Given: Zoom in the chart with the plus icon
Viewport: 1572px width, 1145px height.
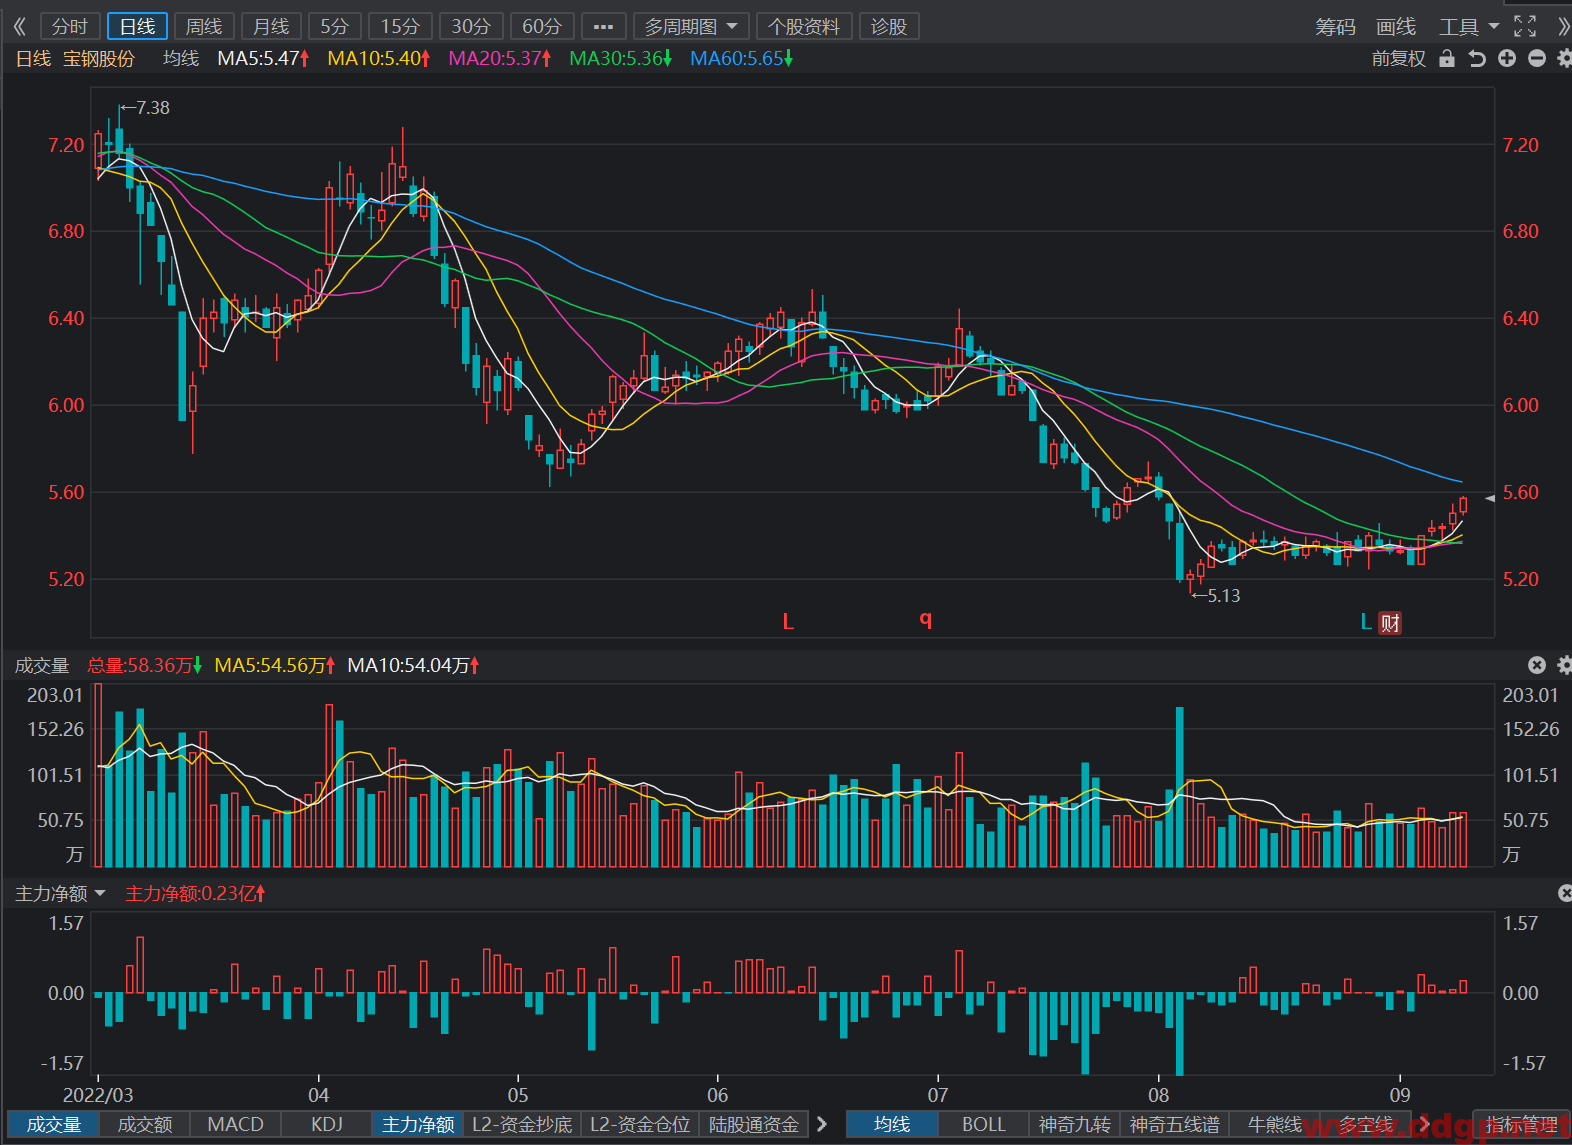Looking at the screenshot, I should 1507,58.
